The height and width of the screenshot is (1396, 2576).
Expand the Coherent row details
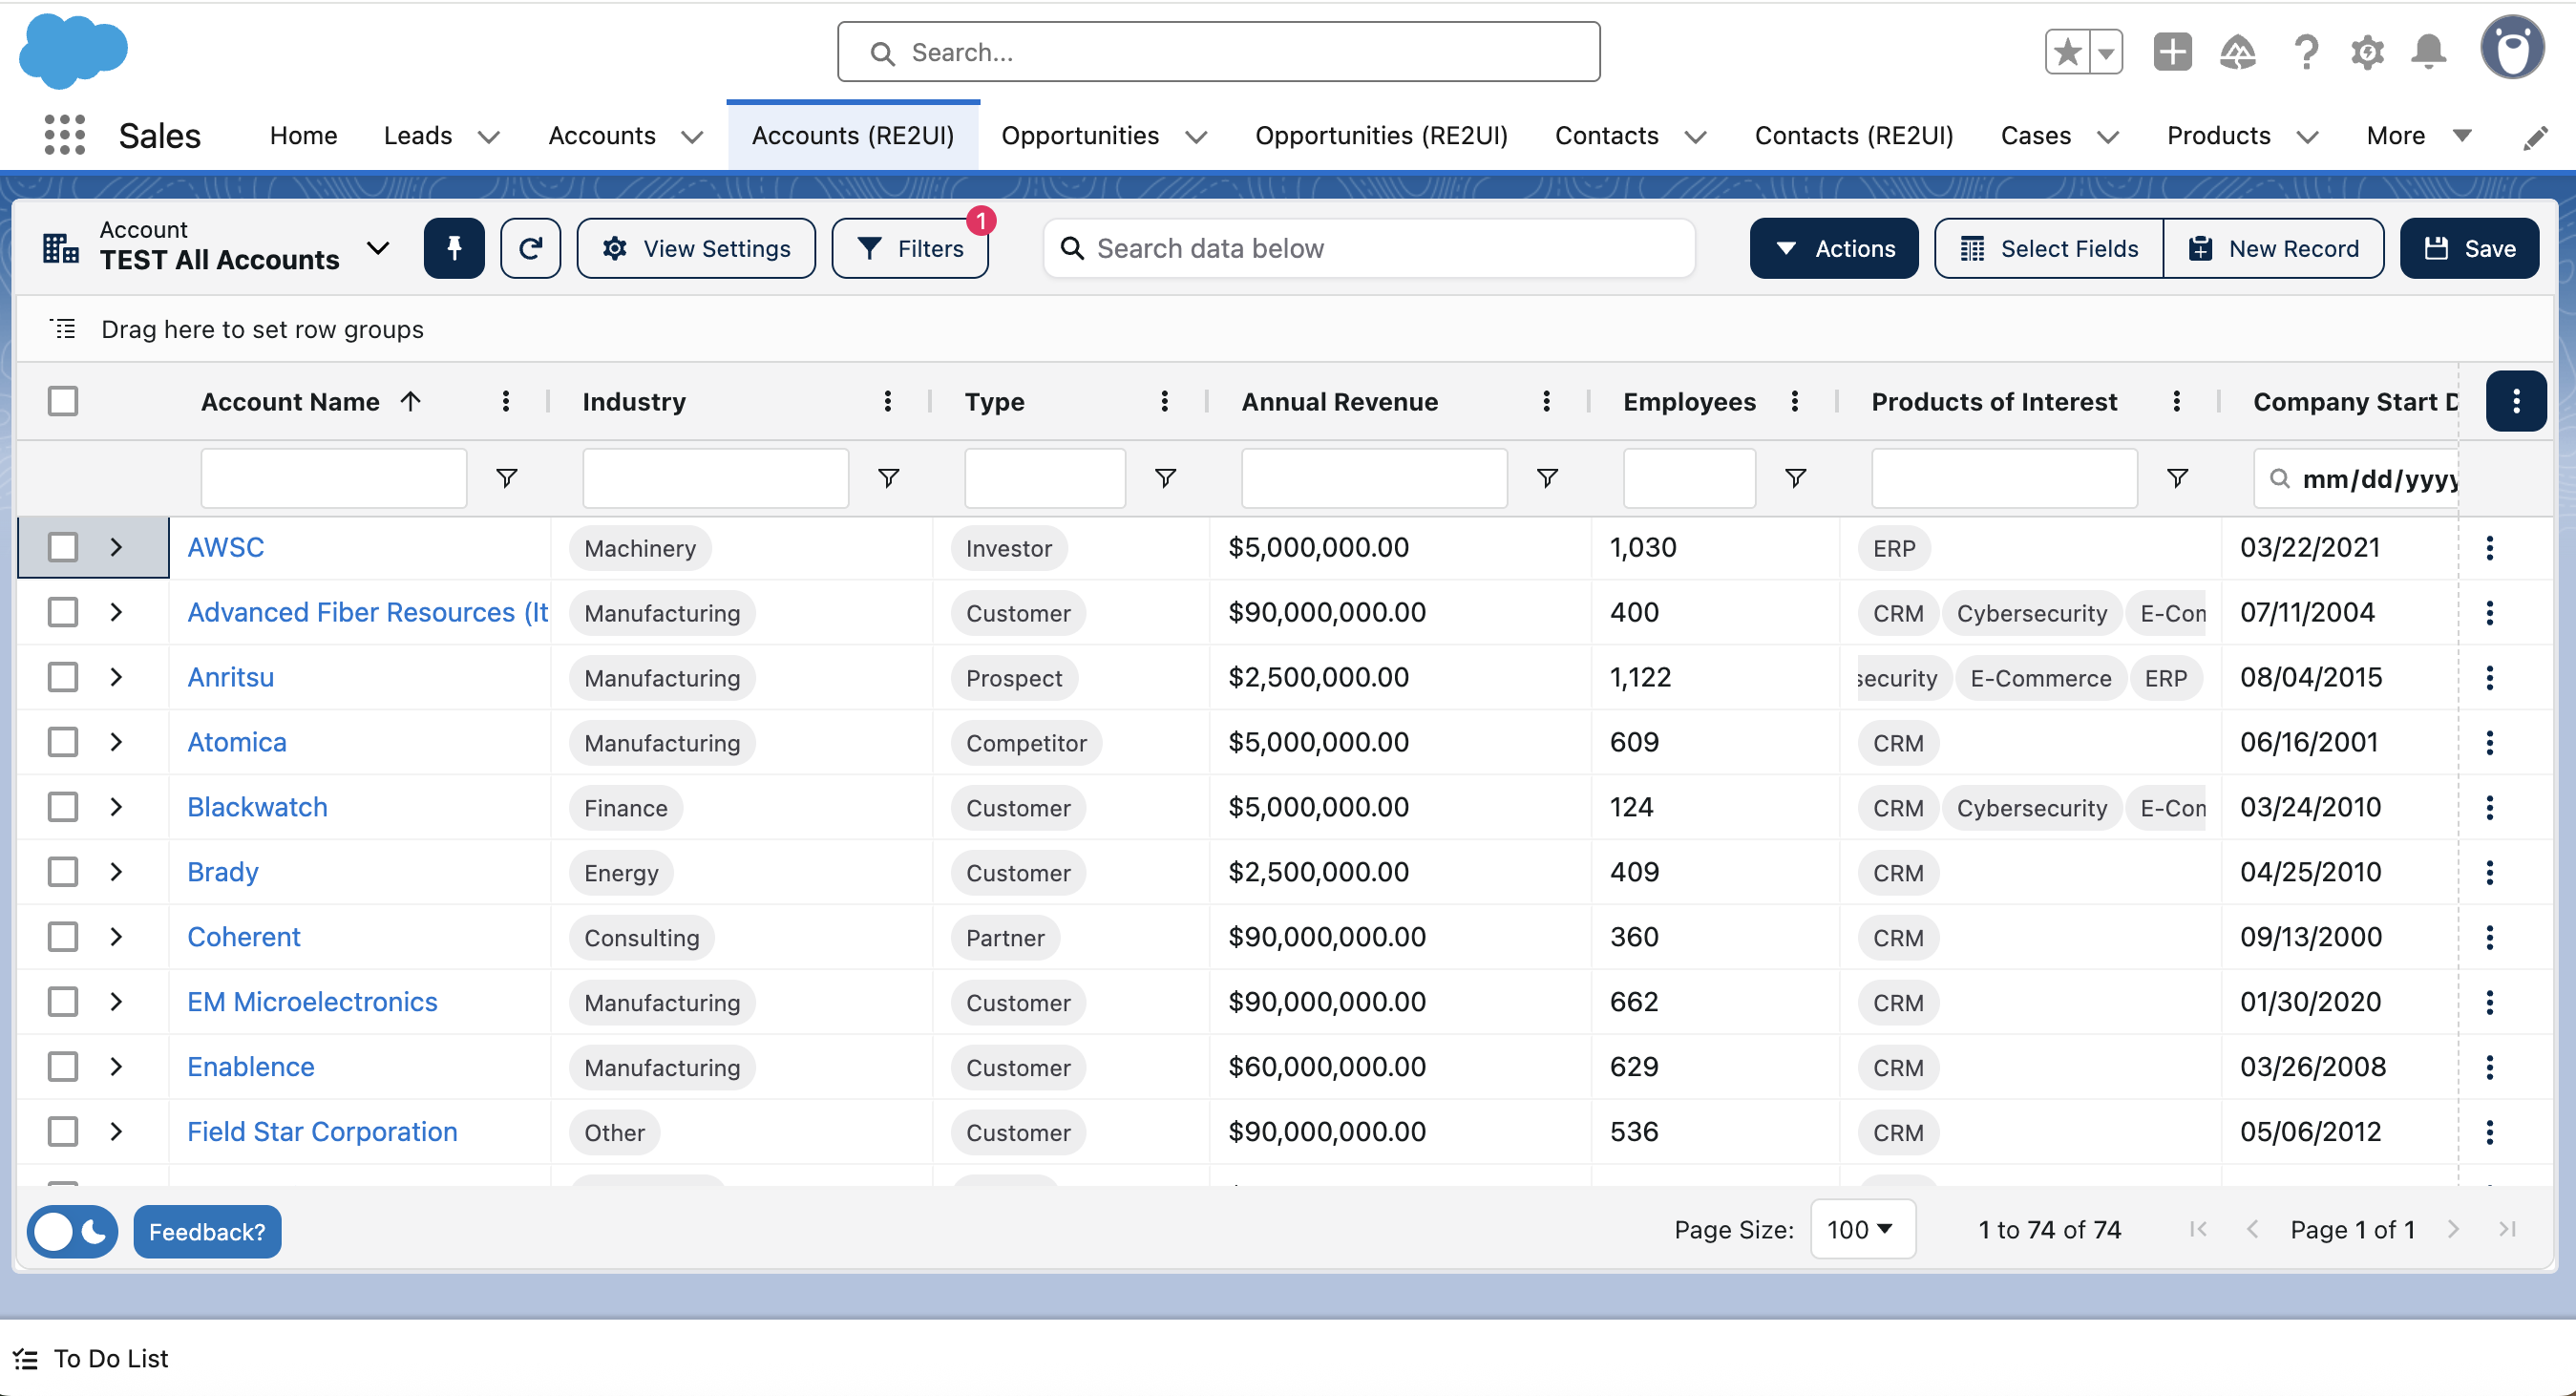click(116, 937)
